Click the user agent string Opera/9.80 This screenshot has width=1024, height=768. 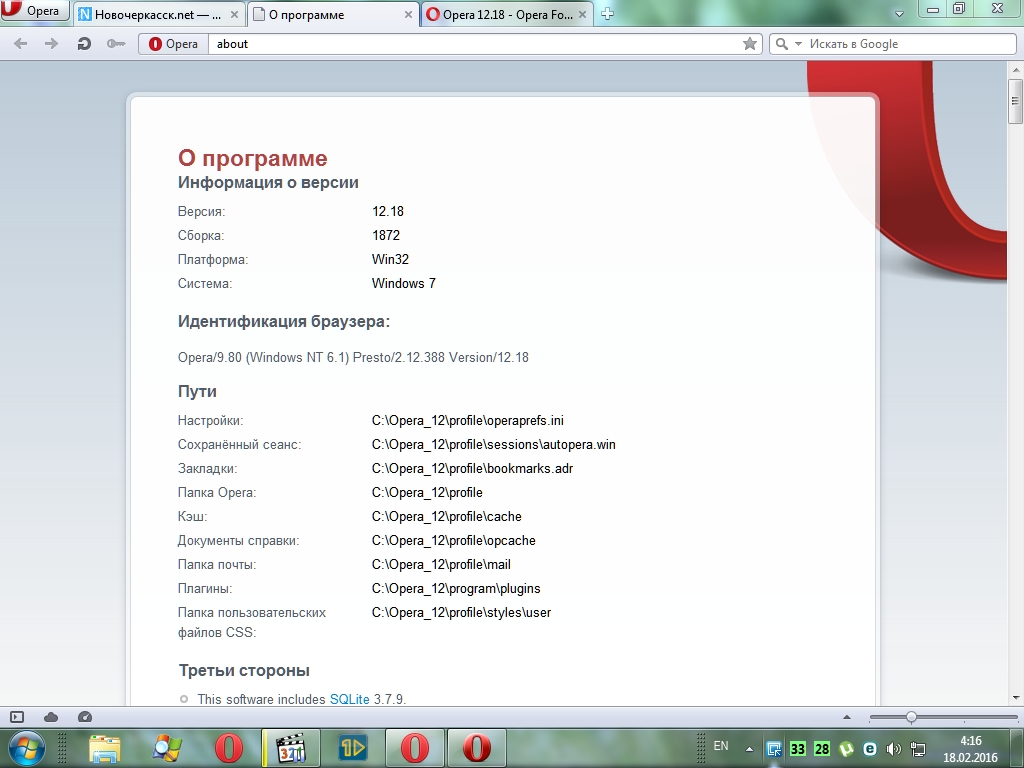353,357
